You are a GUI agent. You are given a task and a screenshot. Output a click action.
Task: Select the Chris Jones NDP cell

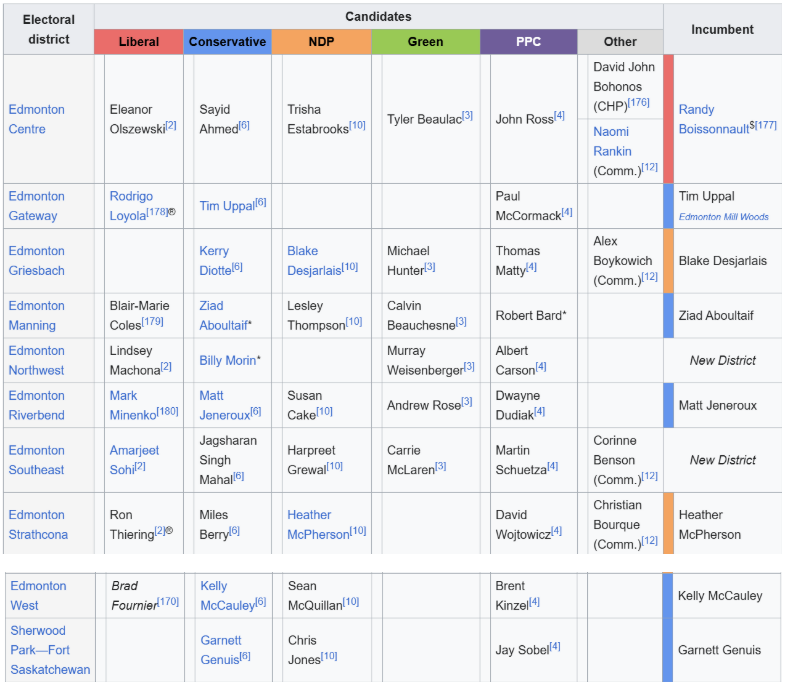tap(327, 650)
